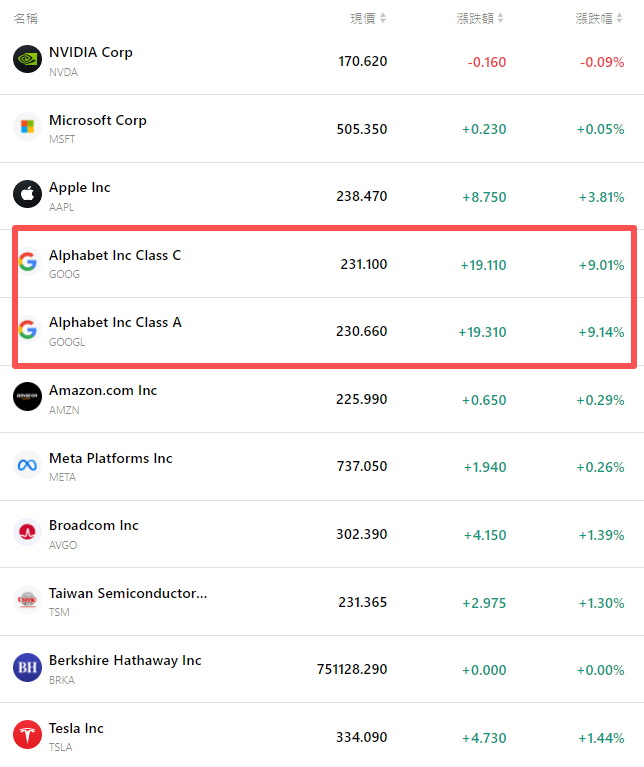This screenshot has width=644, height=767.
Task: Click the Google logo beside GOOG
Action: pyautogui.click(x=27, y=262)
